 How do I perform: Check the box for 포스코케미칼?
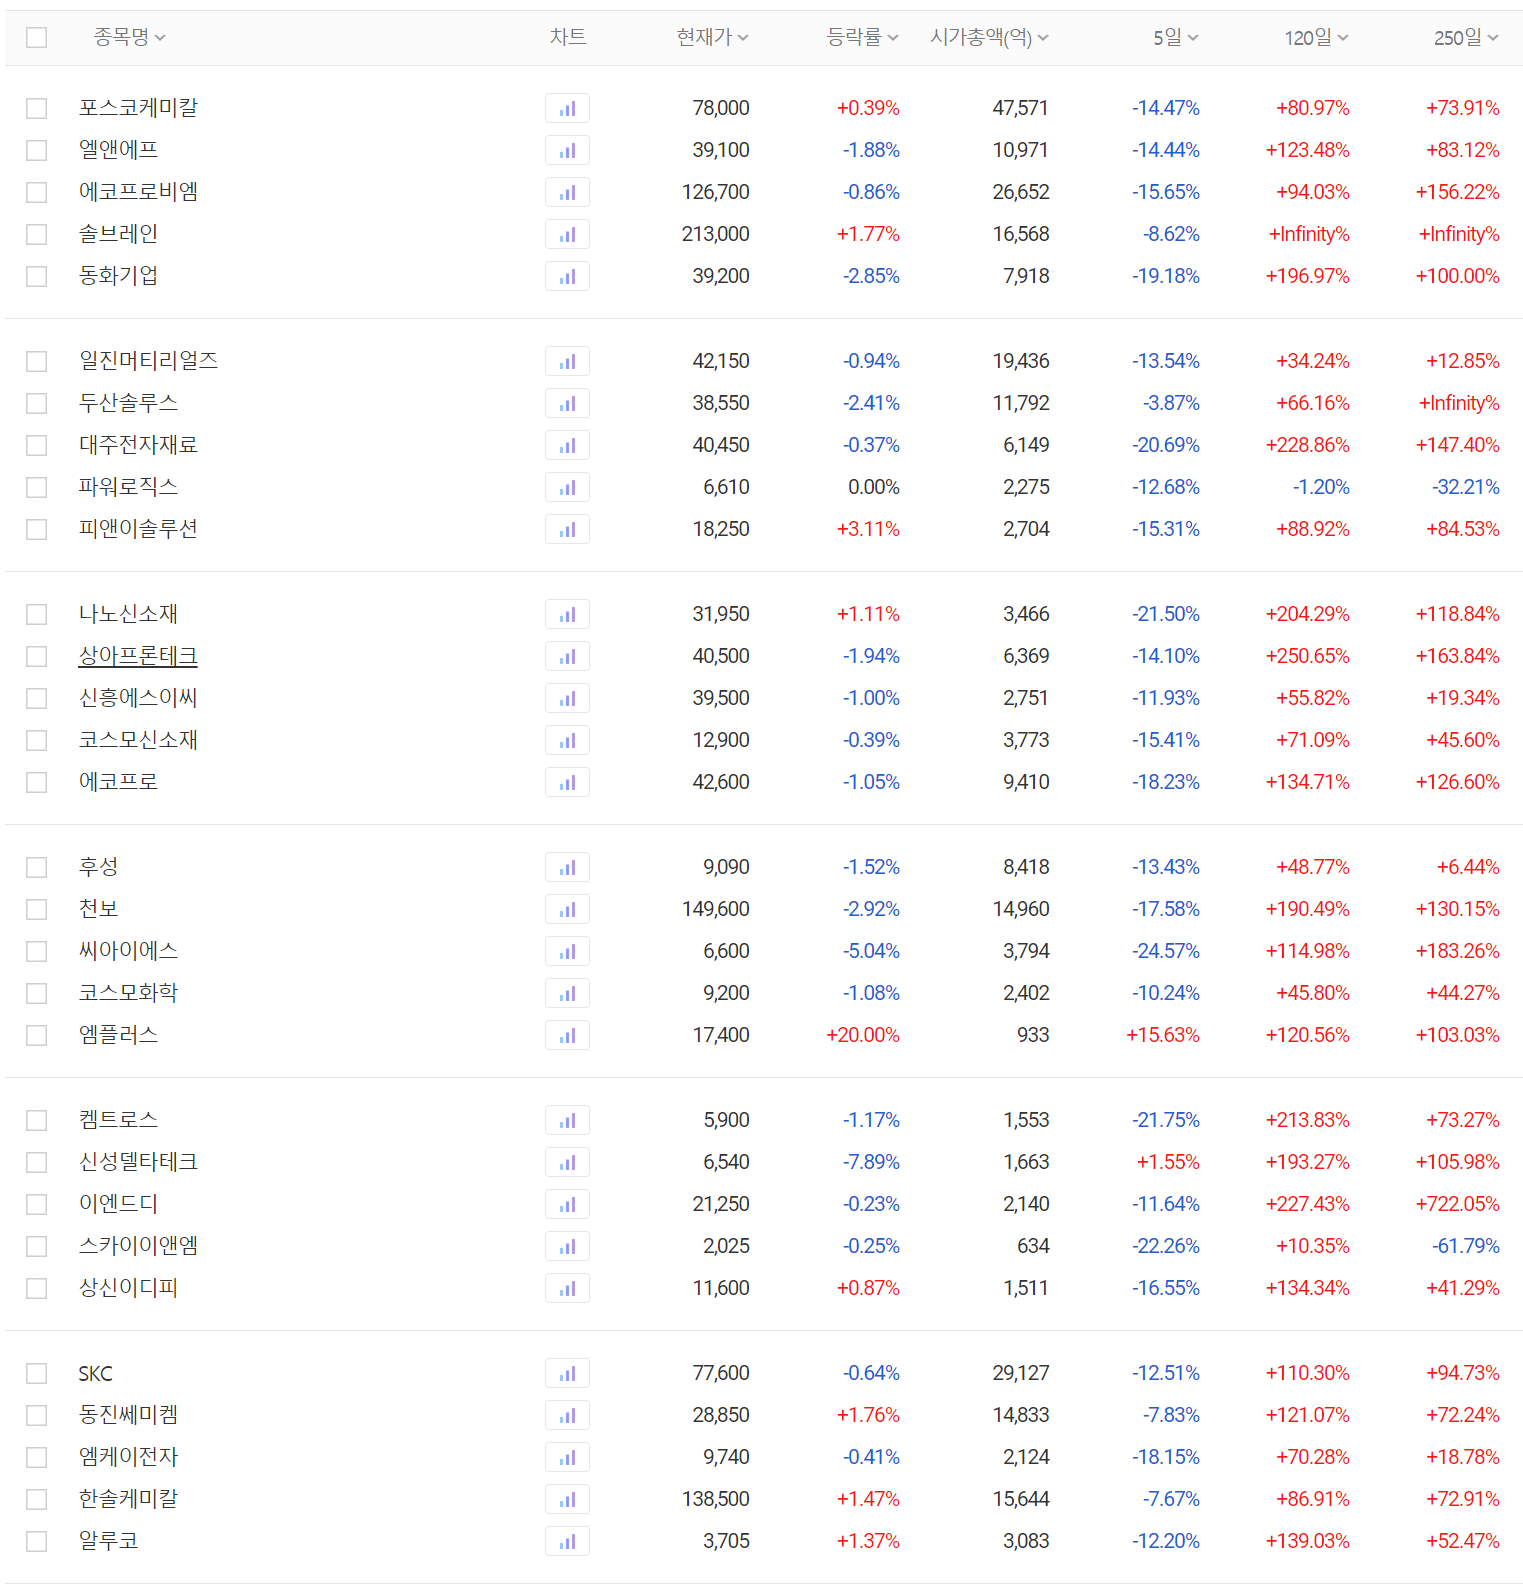tap(37, 108)
